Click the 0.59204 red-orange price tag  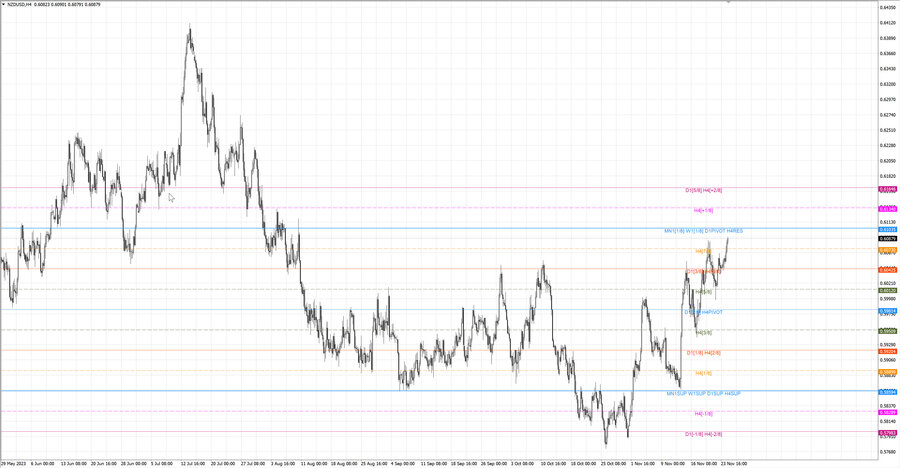888,351
